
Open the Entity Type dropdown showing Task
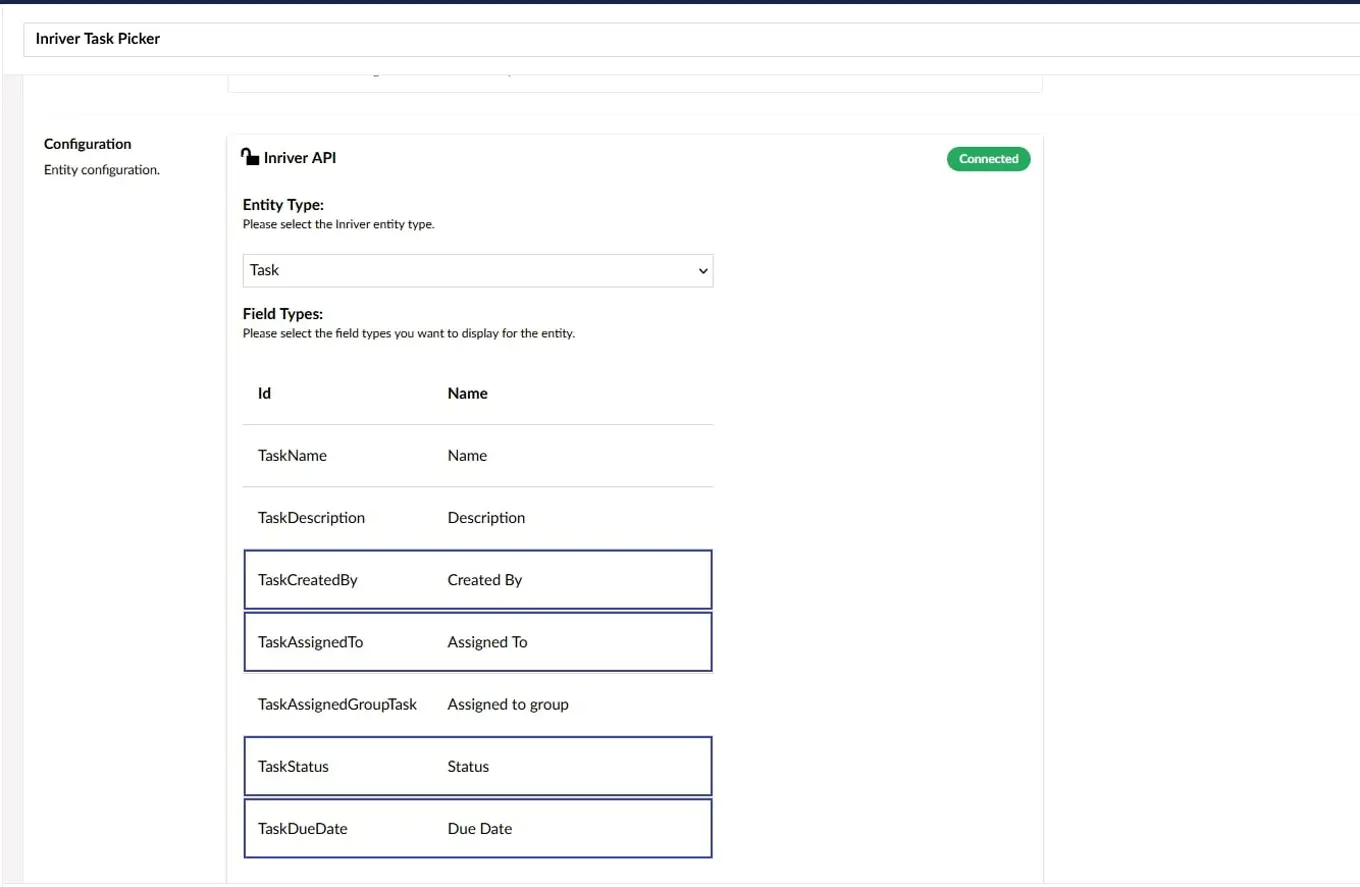point(478,270)
